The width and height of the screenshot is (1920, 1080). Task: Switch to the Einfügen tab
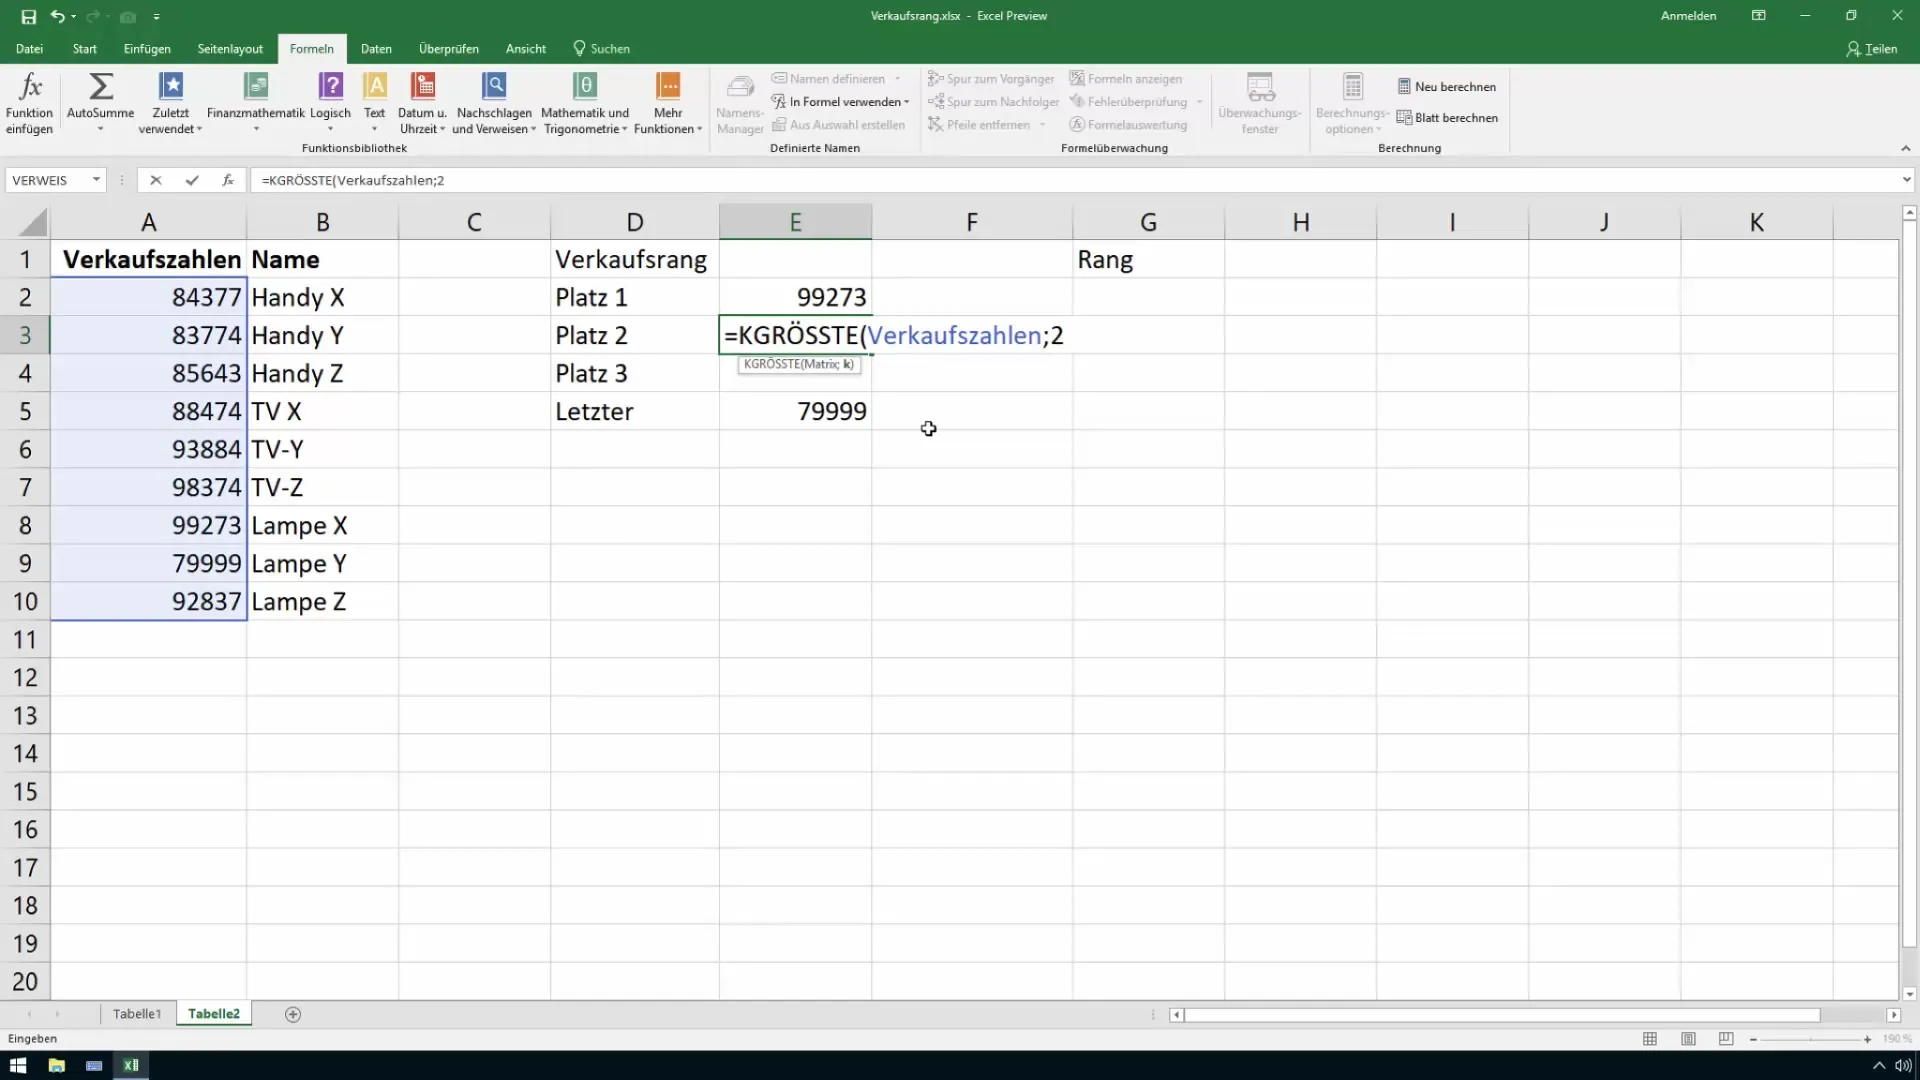(147, 48)
